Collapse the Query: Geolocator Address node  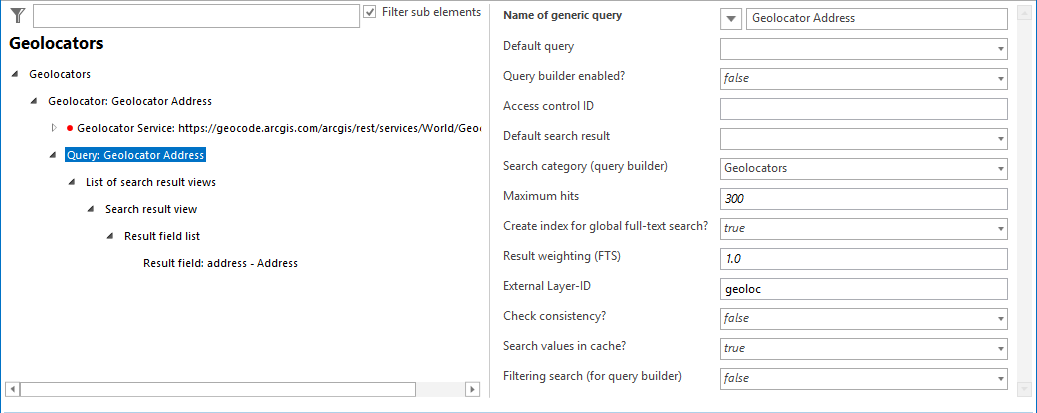point(53,155)
